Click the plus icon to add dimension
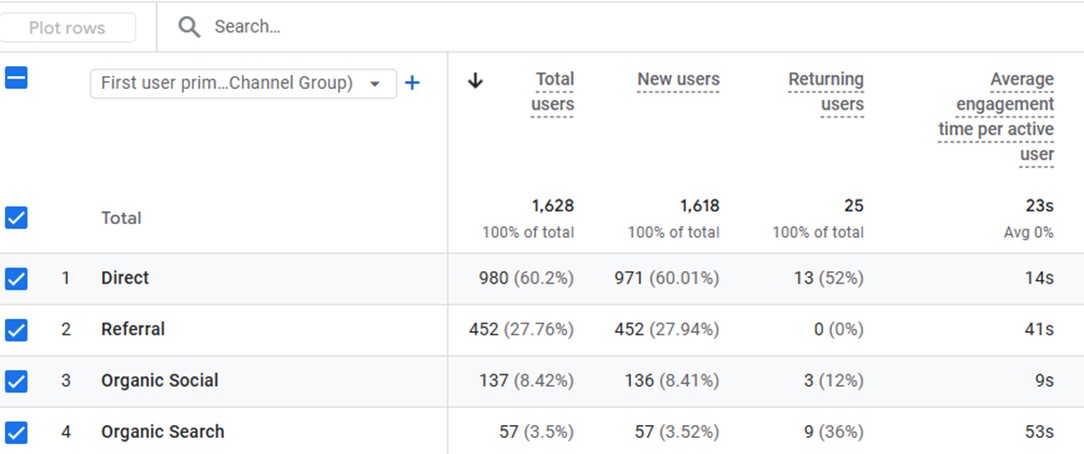The height and width of the screenshot is (454, 1084). pyautogui.click(x=412, y=83)
